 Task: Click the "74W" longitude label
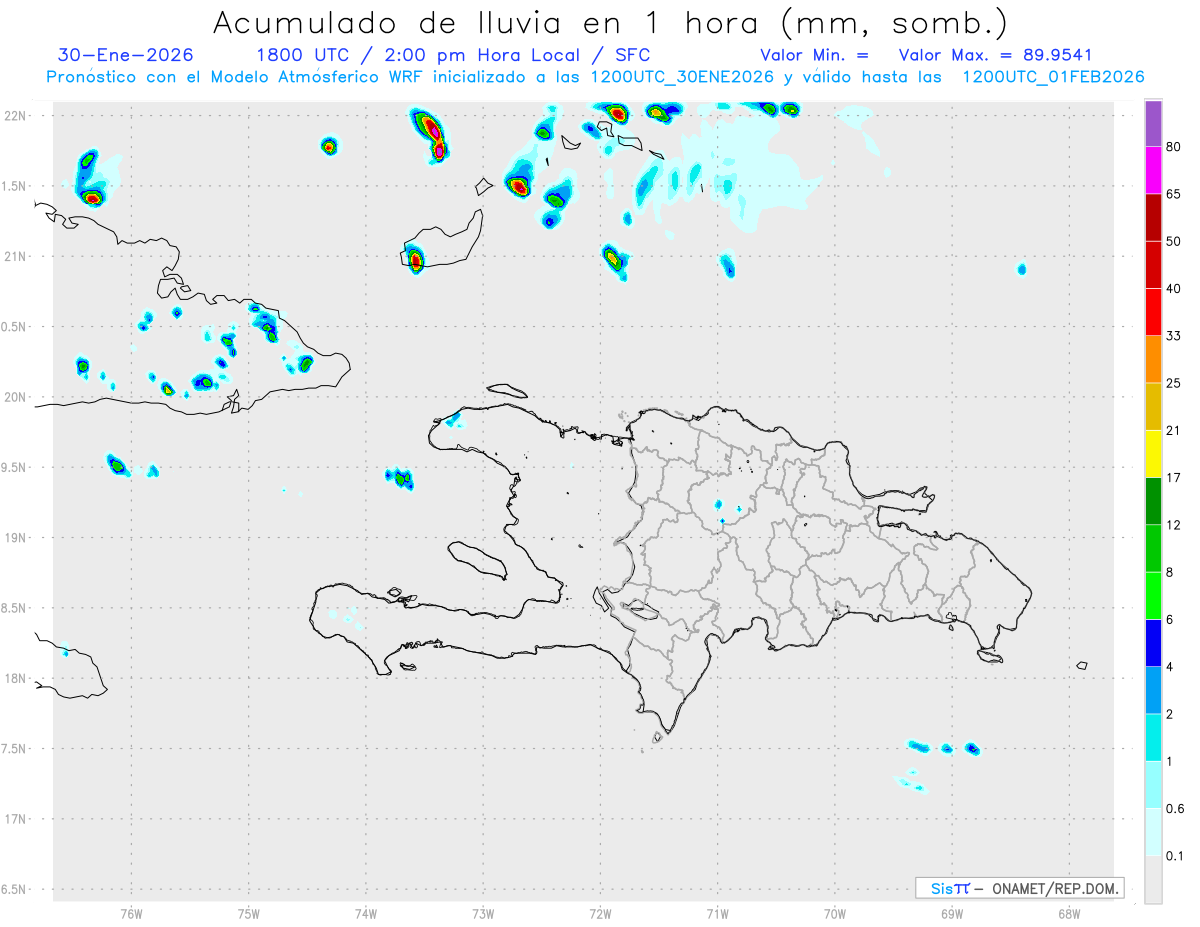click(366, 914)
